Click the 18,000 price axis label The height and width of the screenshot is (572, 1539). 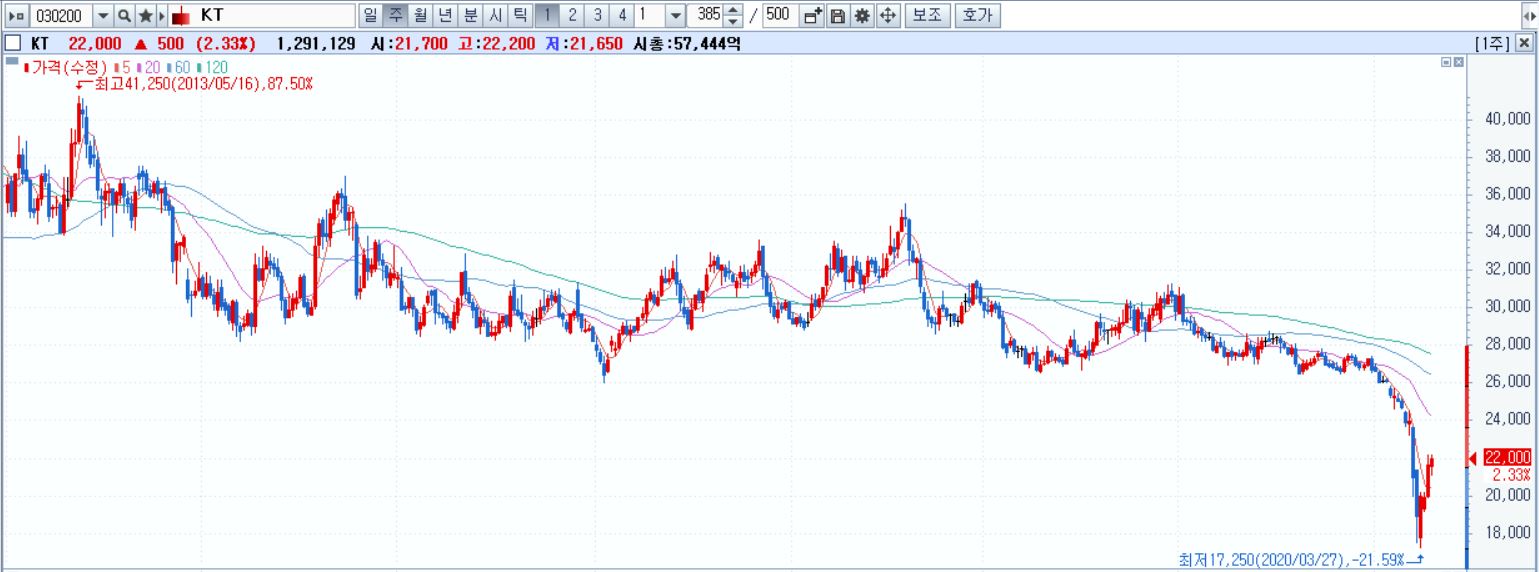[1507, 532]
